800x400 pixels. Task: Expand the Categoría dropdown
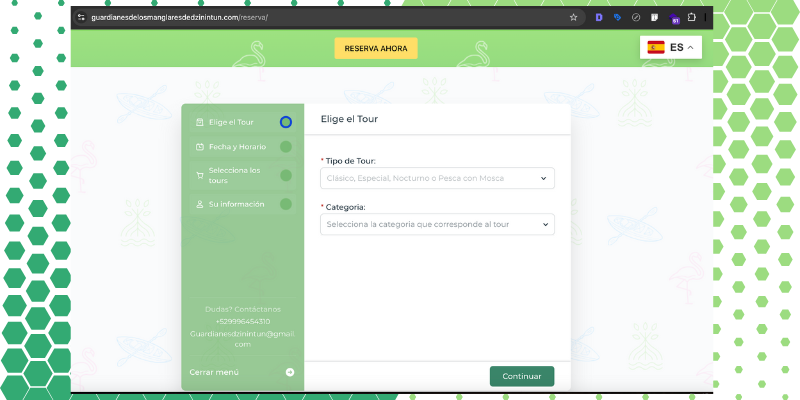437,224
